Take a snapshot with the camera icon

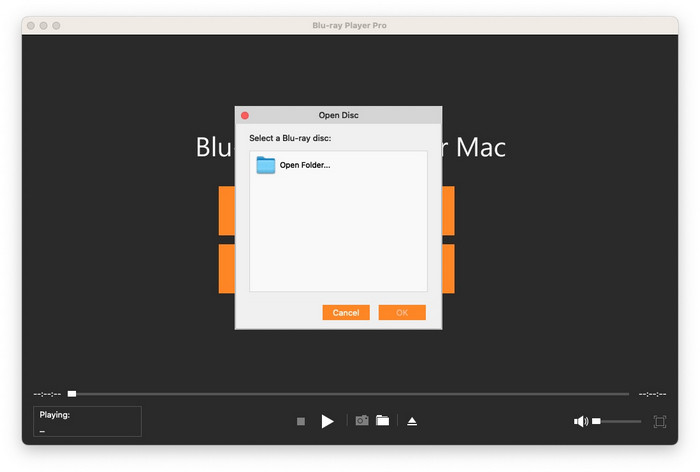362,421
